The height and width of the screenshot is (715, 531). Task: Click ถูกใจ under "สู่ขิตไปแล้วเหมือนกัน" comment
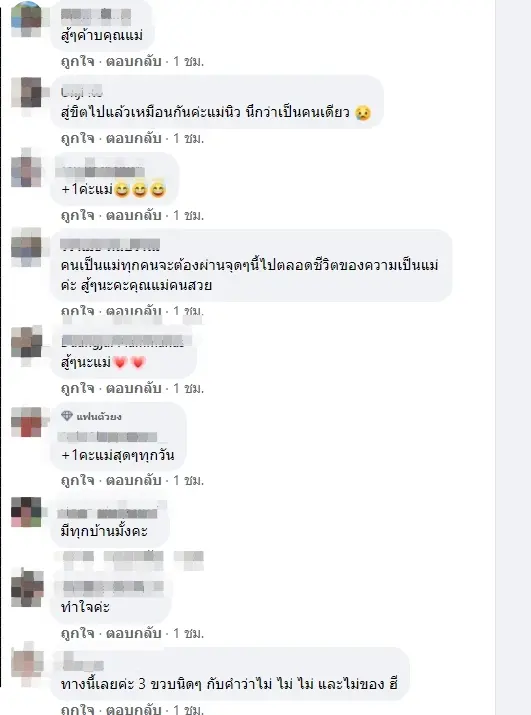pos(78,138)
